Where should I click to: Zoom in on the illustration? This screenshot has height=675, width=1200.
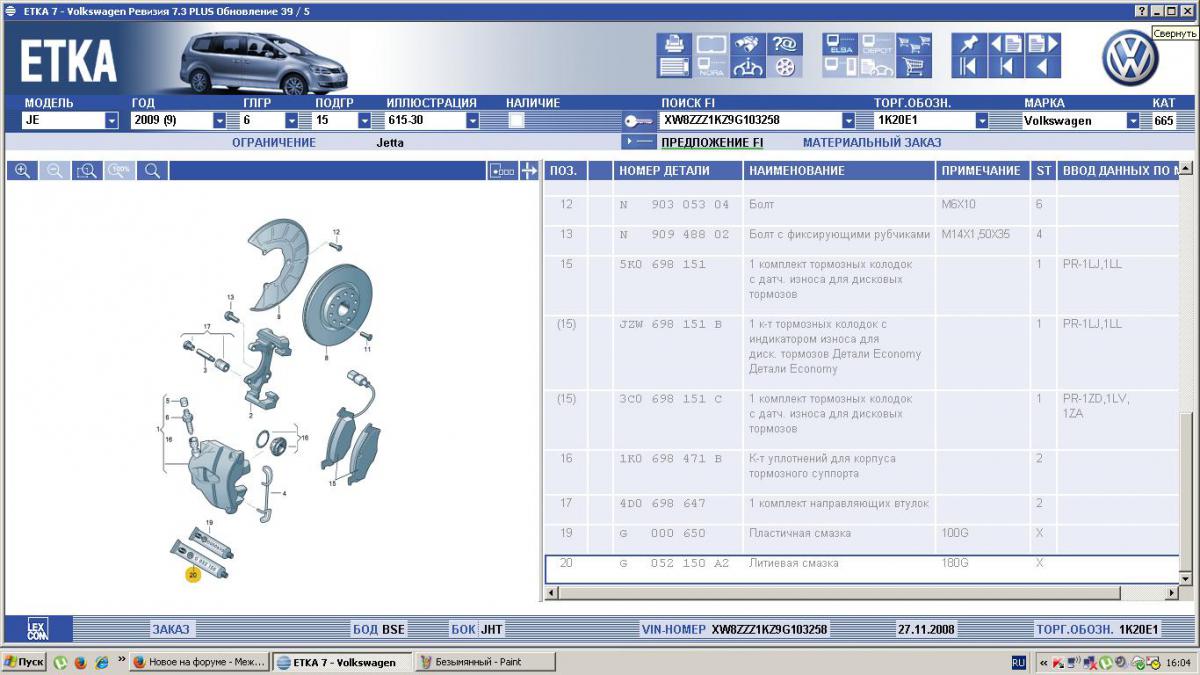click(22, 171)
